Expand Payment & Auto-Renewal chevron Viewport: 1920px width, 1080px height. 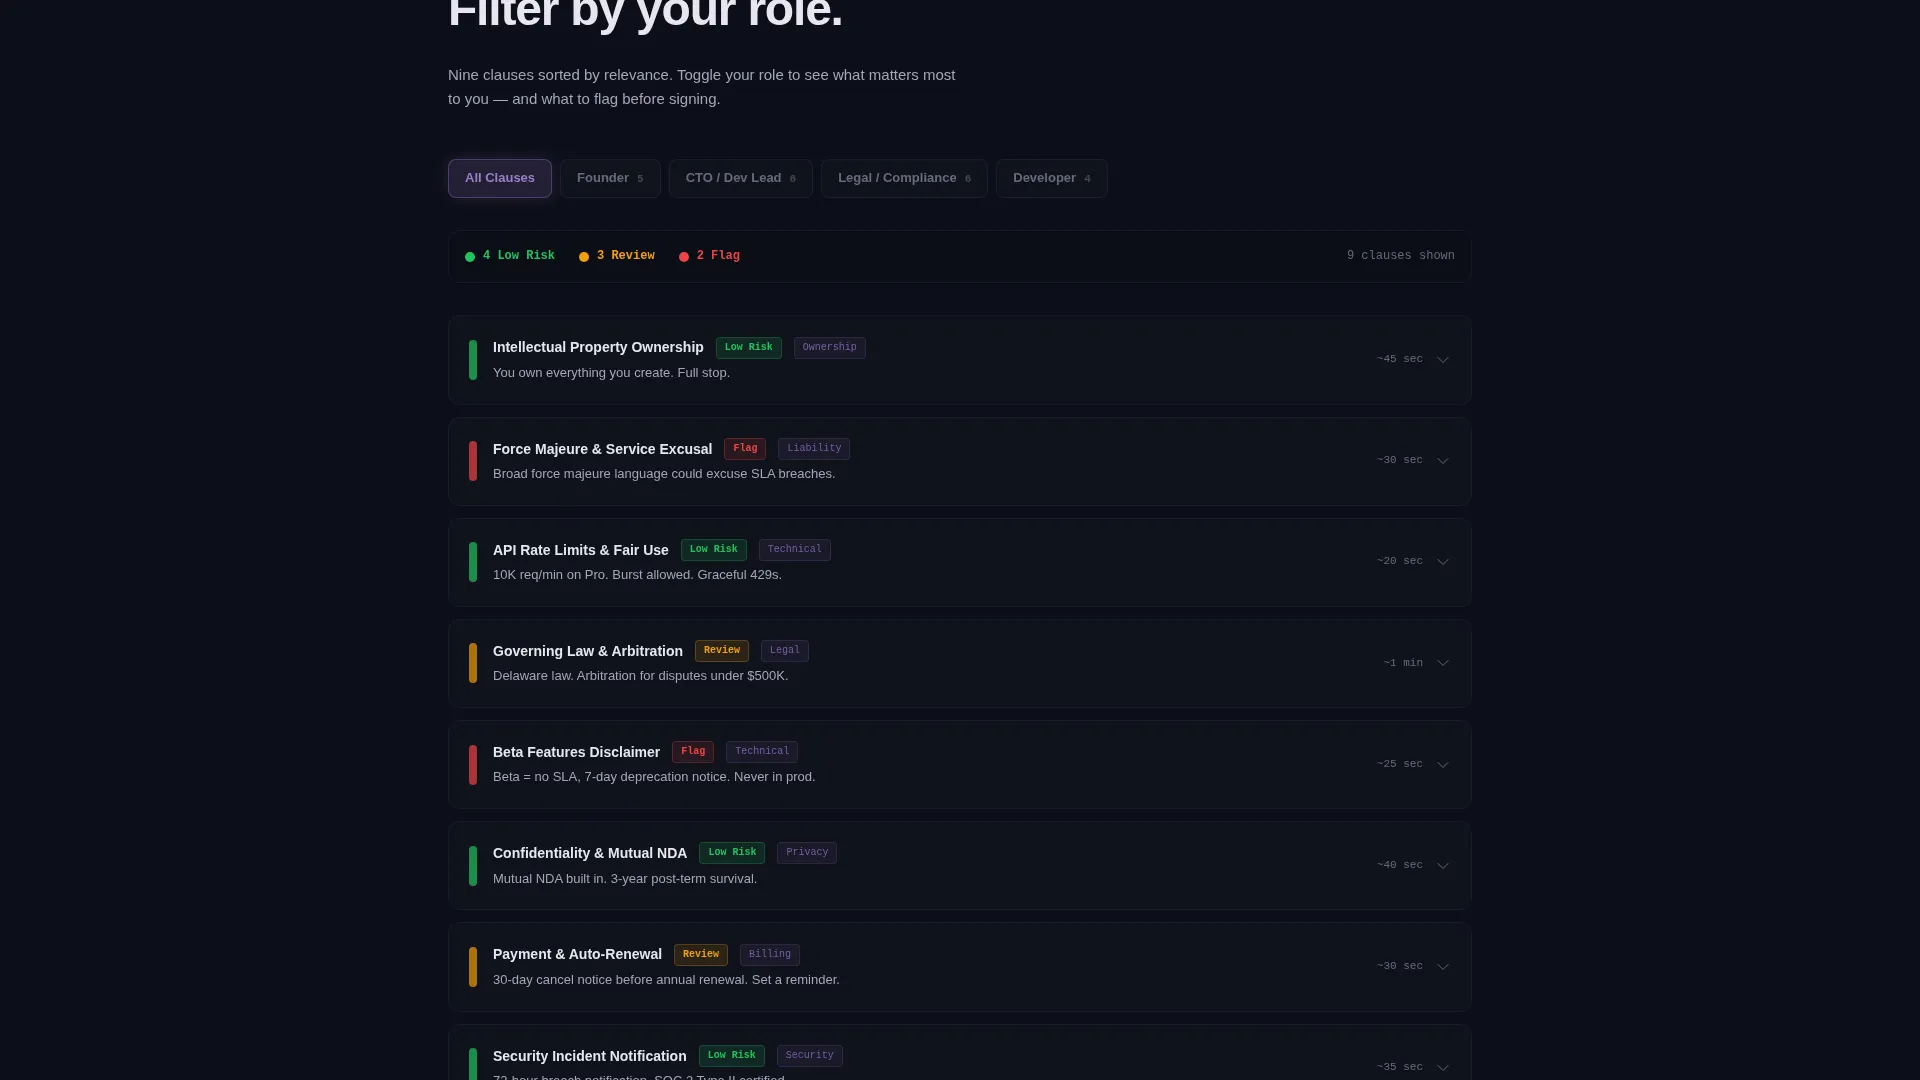coord(1443,967)
